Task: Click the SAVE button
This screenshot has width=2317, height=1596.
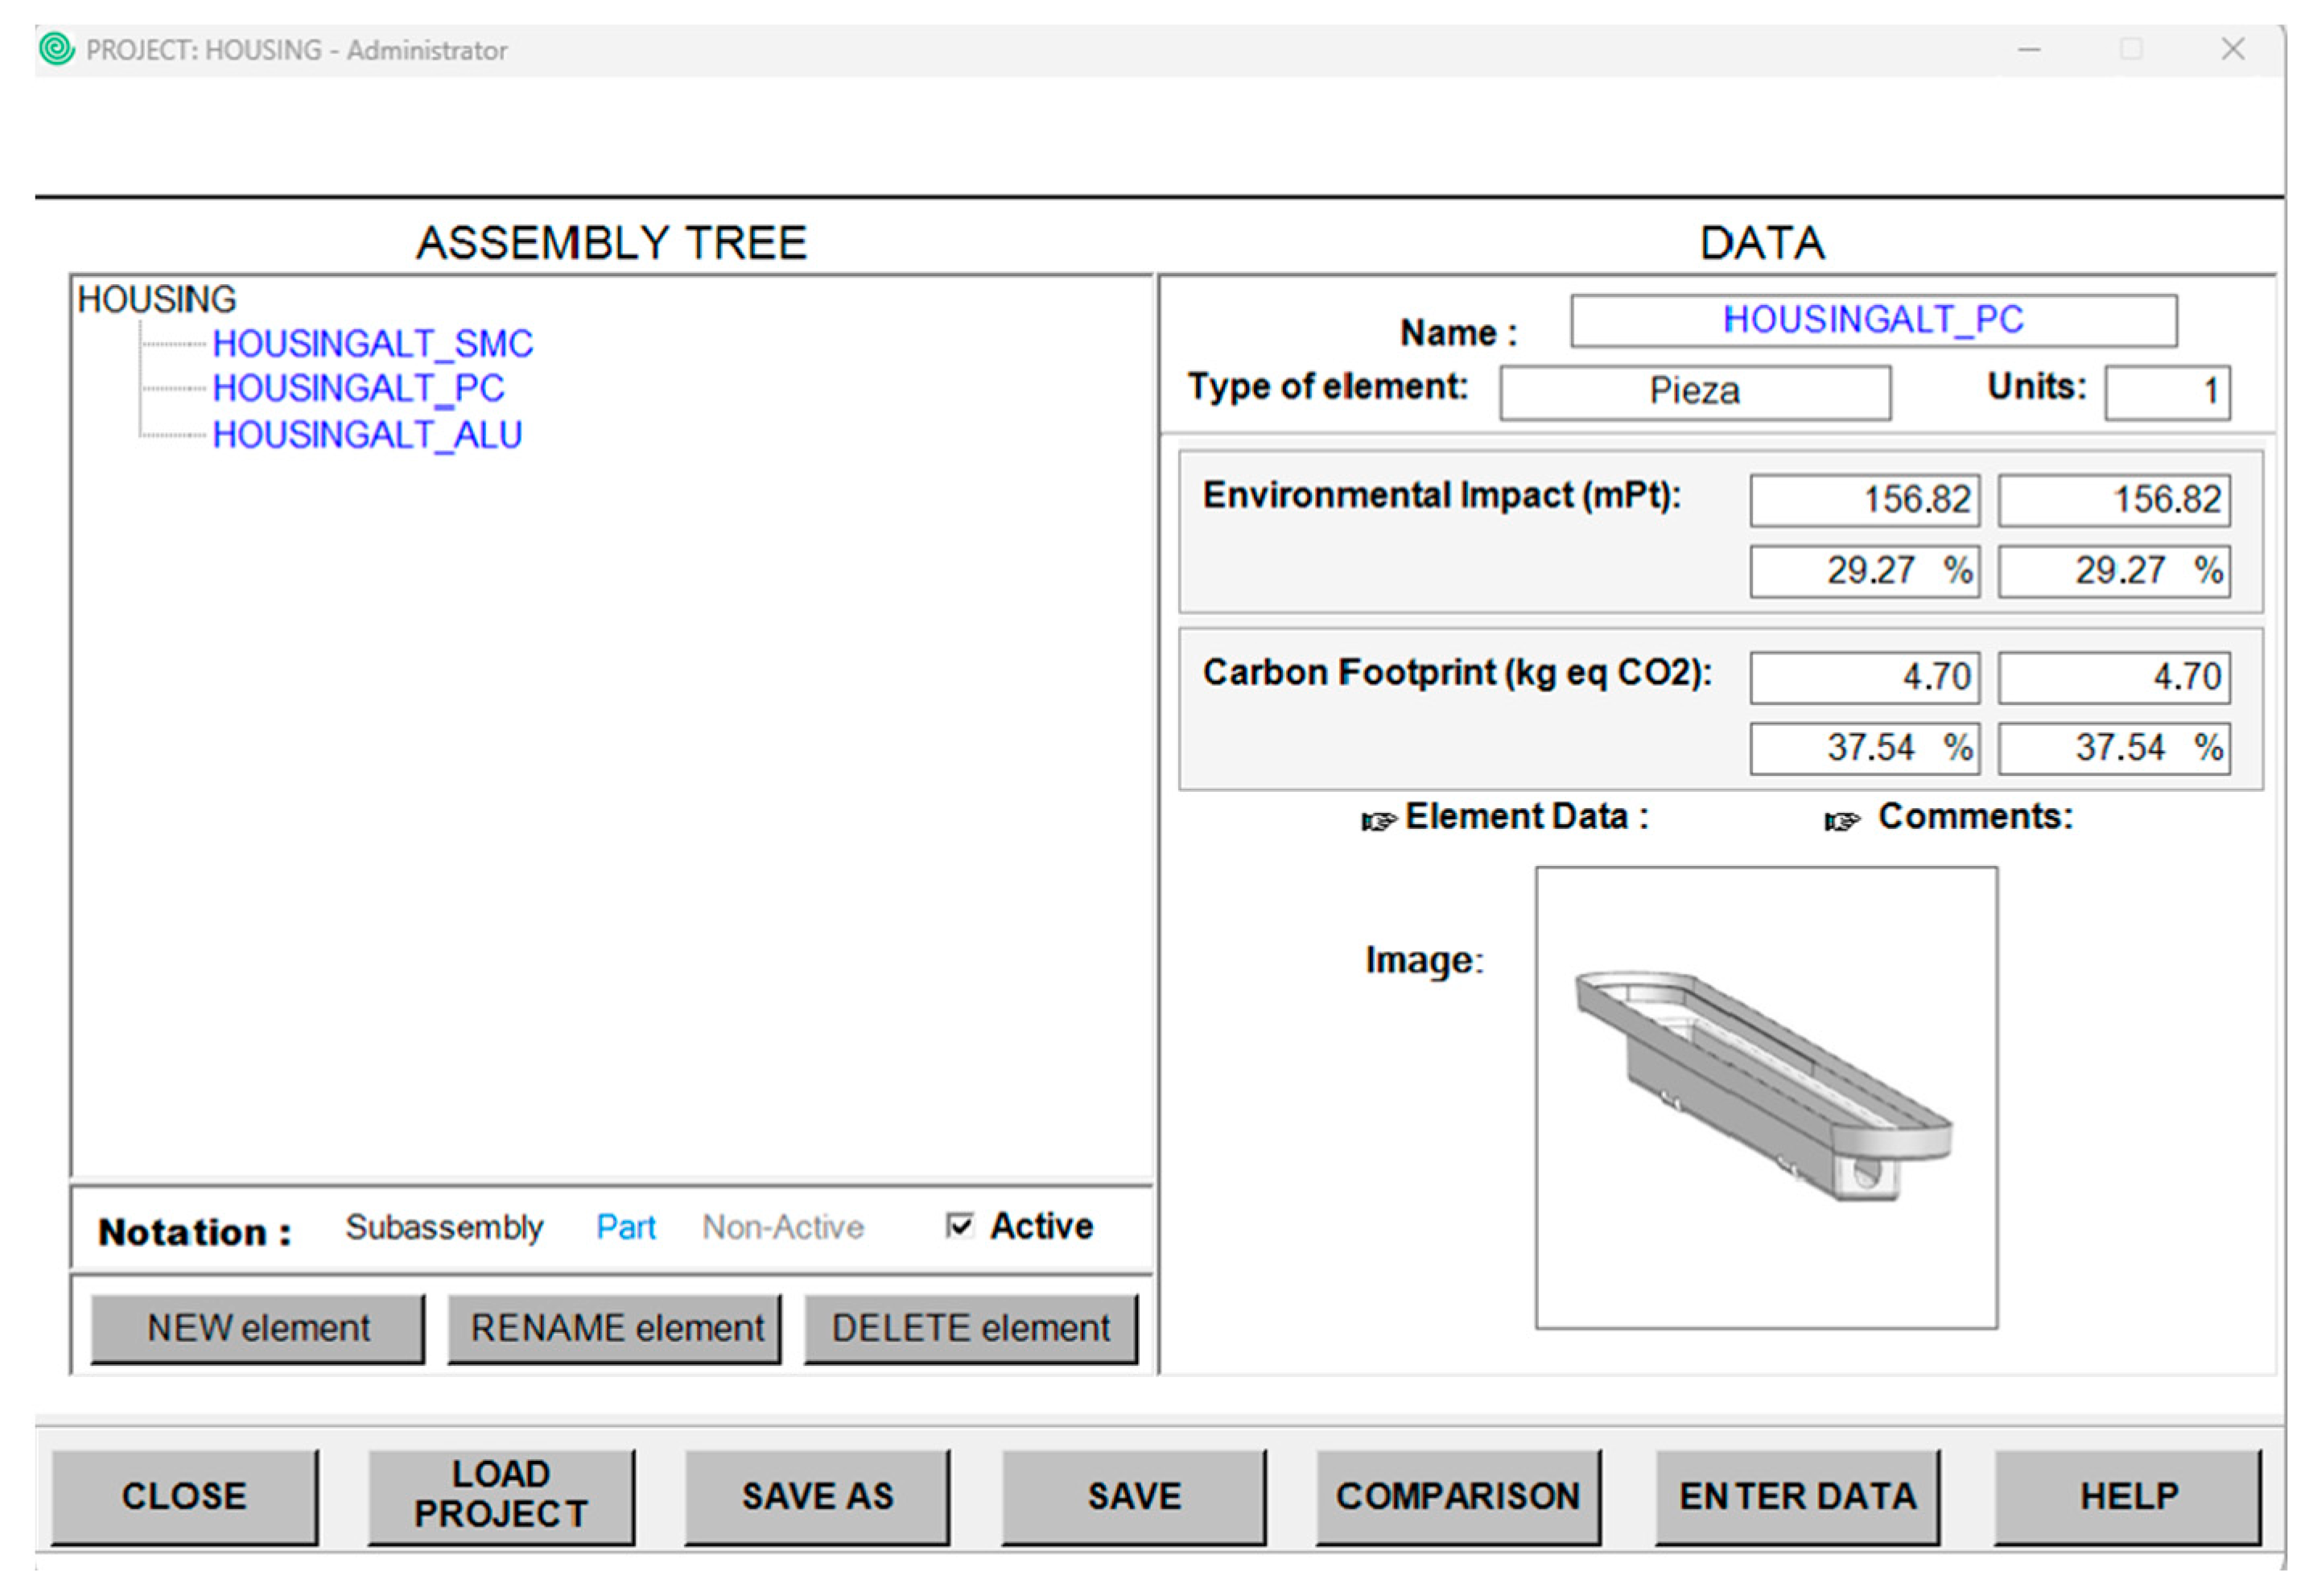Action: point(1134,1496)
